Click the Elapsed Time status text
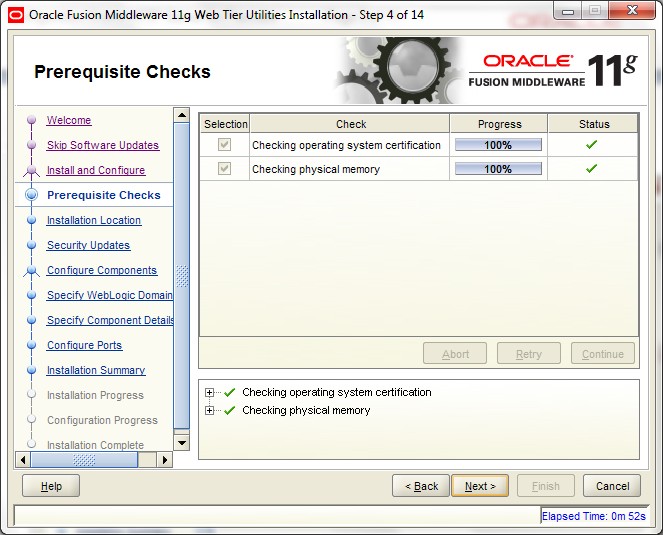Image resolution: width=663 pixels, height=535 pixels. click(x=594, y=516)
